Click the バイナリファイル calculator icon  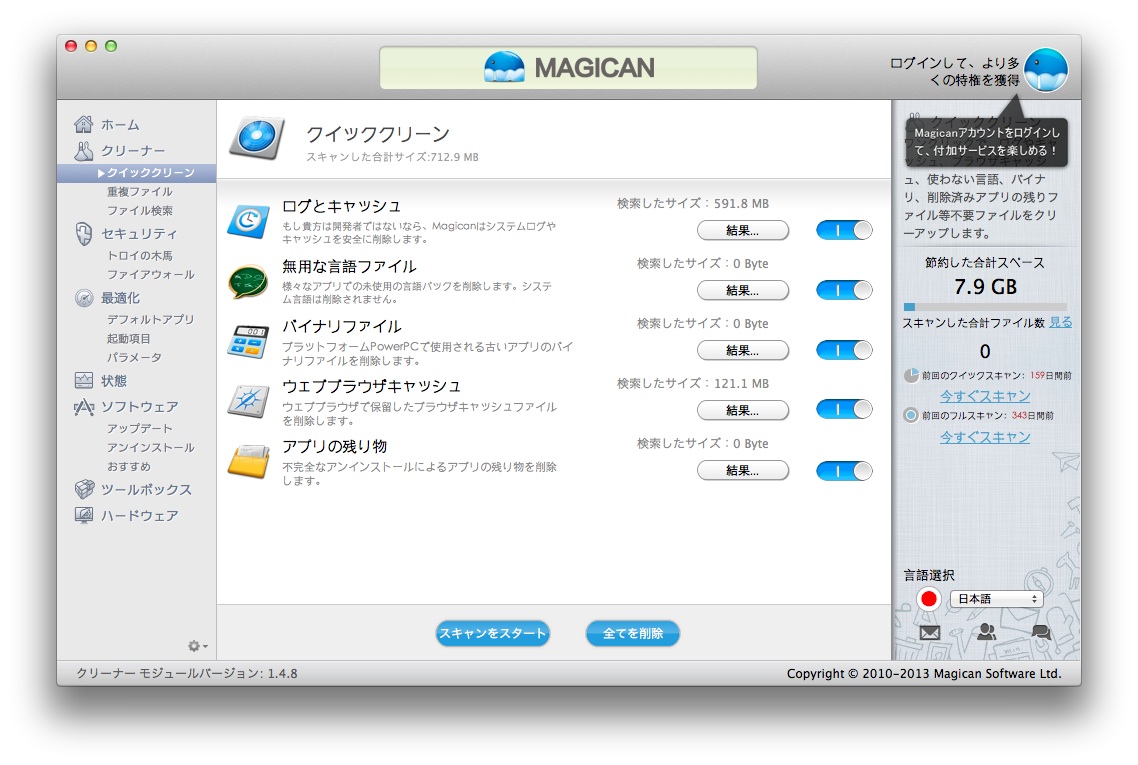[248, 342]
